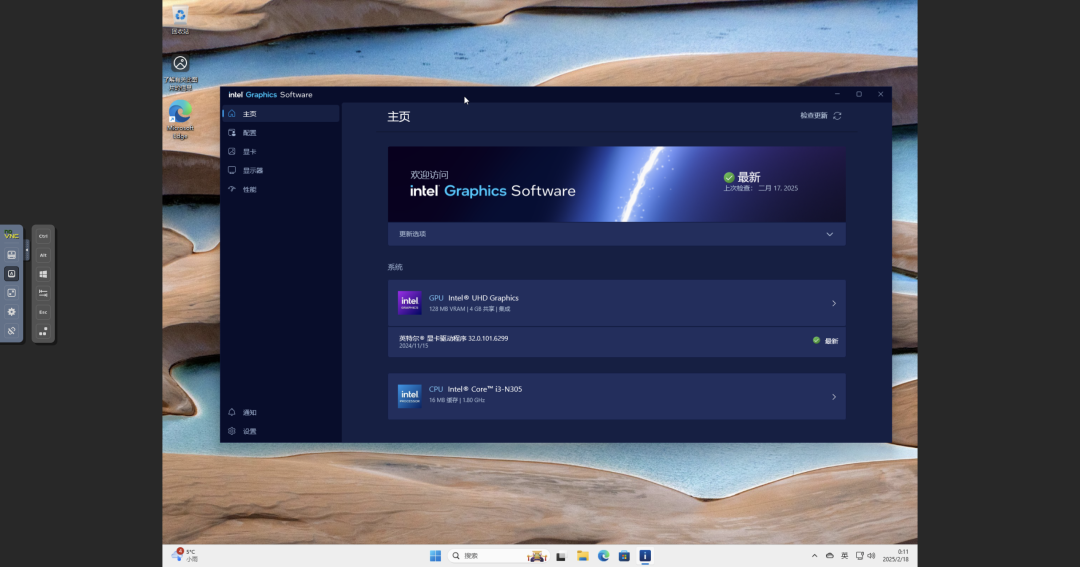This screenshot has width=1080, height=567.
Task: Open noVNC settings gear
Action: click(x=11, y=312)
